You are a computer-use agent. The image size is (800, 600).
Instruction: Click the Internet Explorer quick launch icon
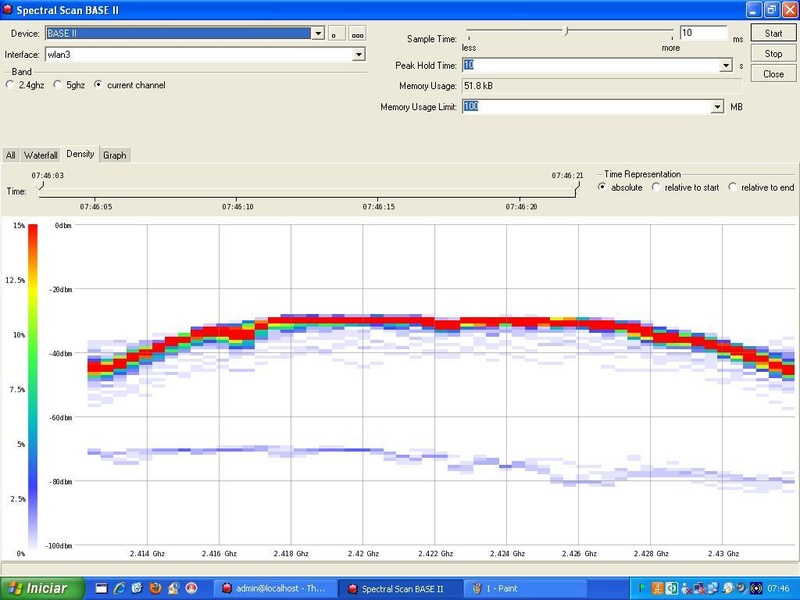tap(119, 588)
